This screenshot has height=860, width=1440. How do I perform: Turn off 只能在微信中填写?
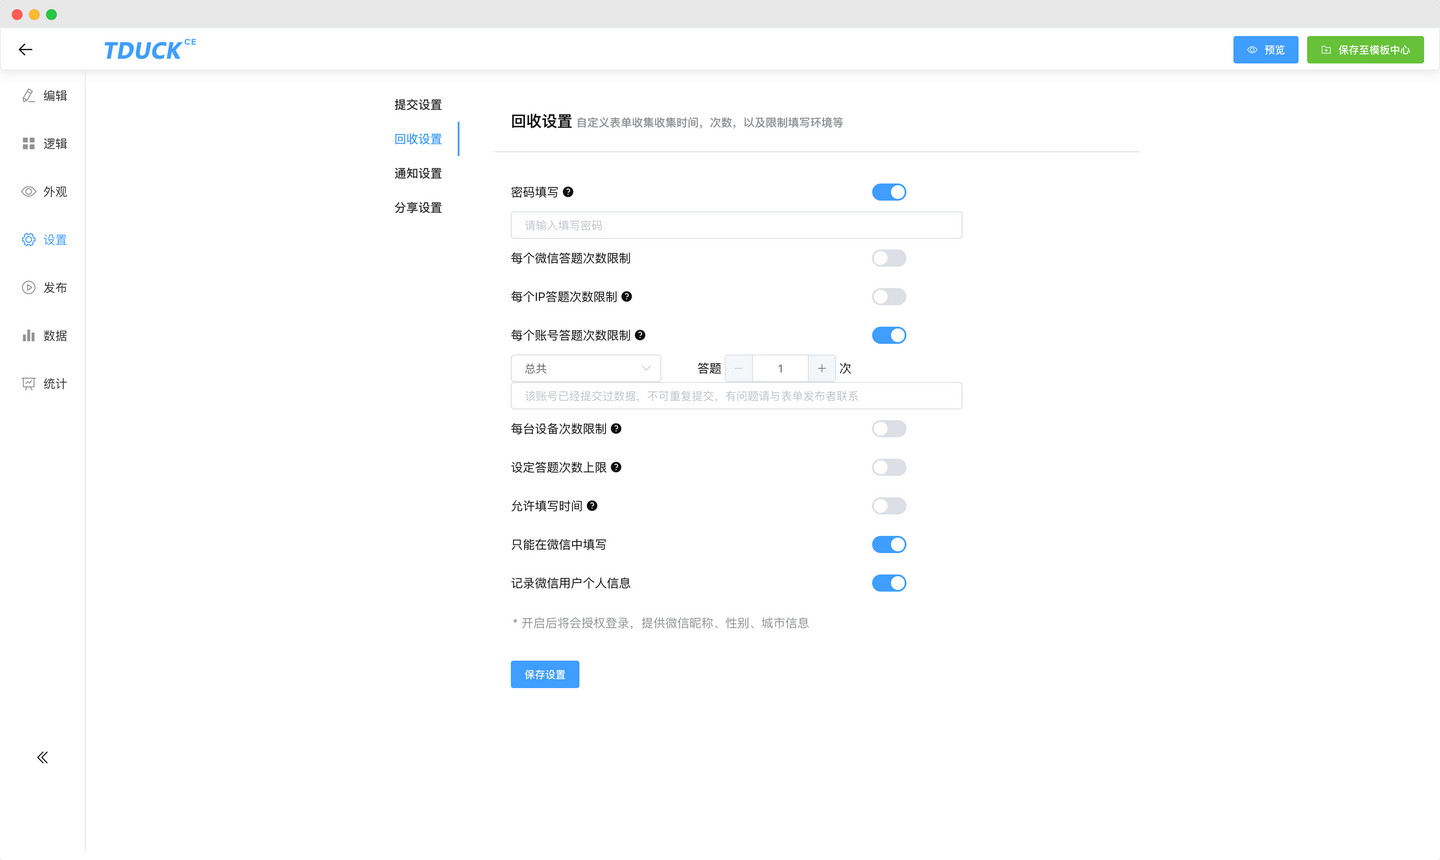(x=889, y=544)
